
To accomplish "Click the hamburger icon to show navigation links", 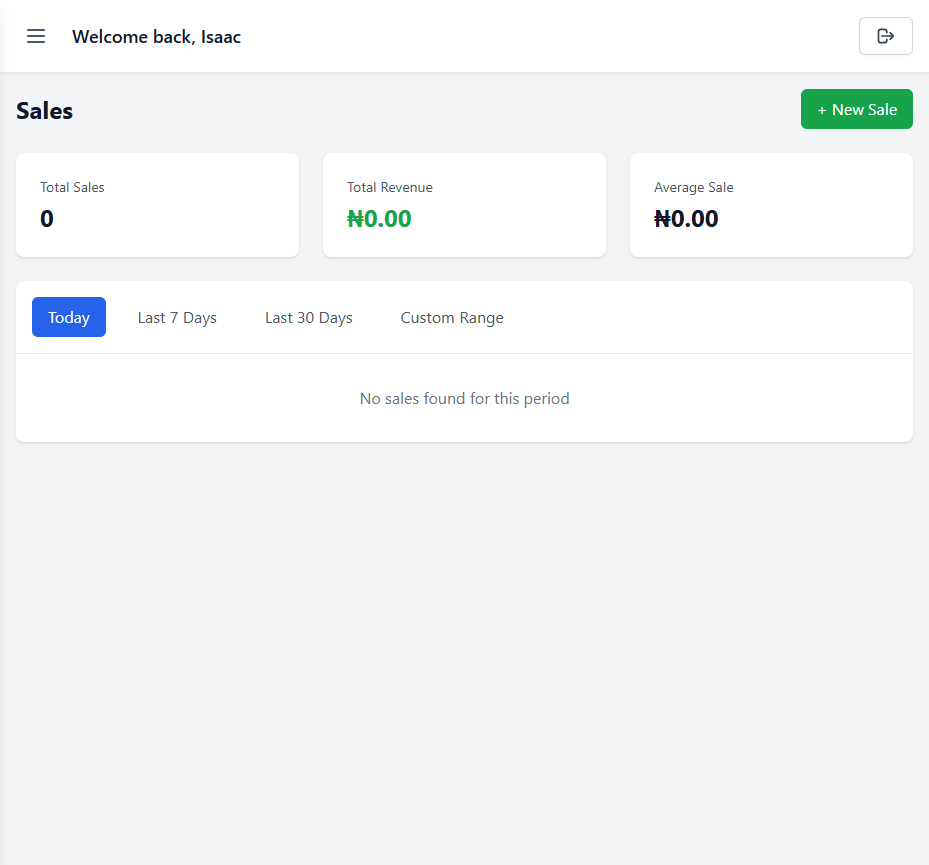I will click(x=36, y=36).
